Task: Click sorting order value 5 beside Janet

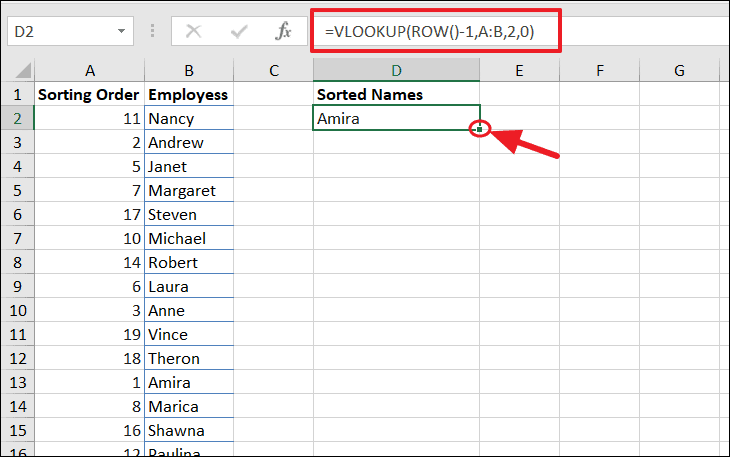Action: click(x=89, y=167)
